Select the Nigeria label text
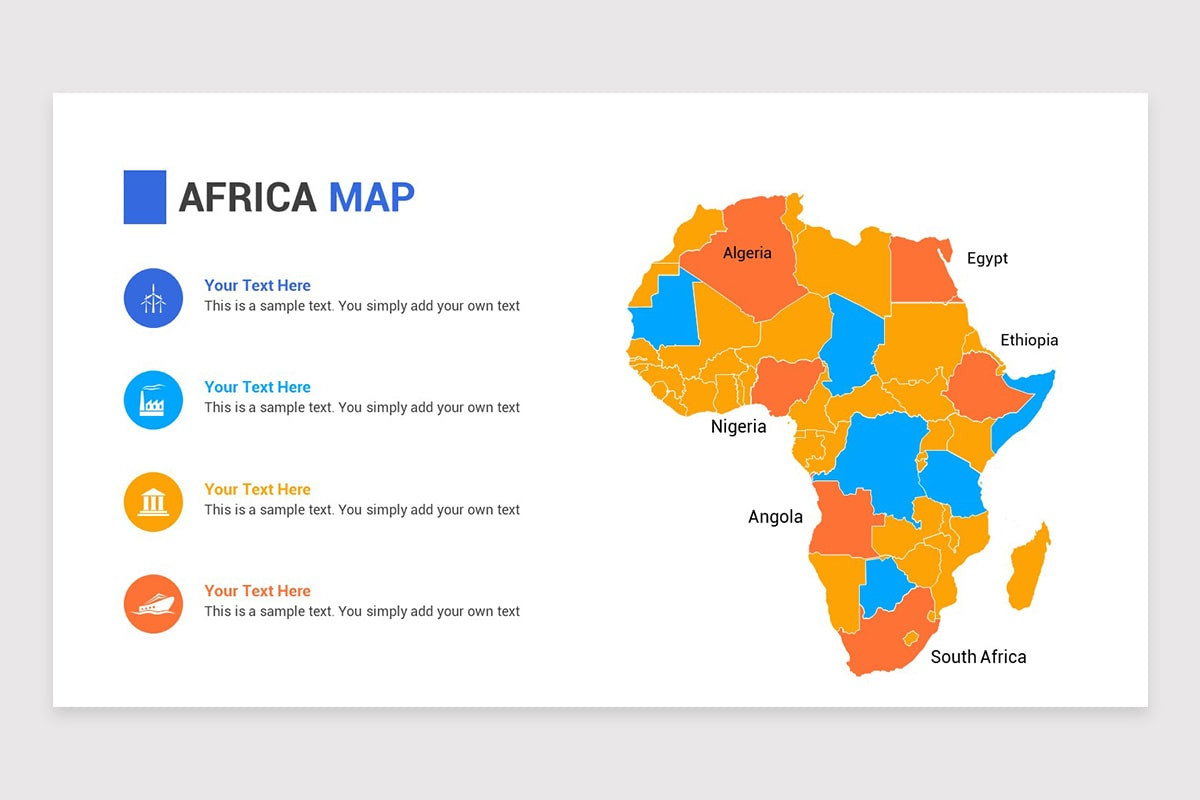Image resolution: width=1200 pixels, height=800 pixels. point(739,427)
